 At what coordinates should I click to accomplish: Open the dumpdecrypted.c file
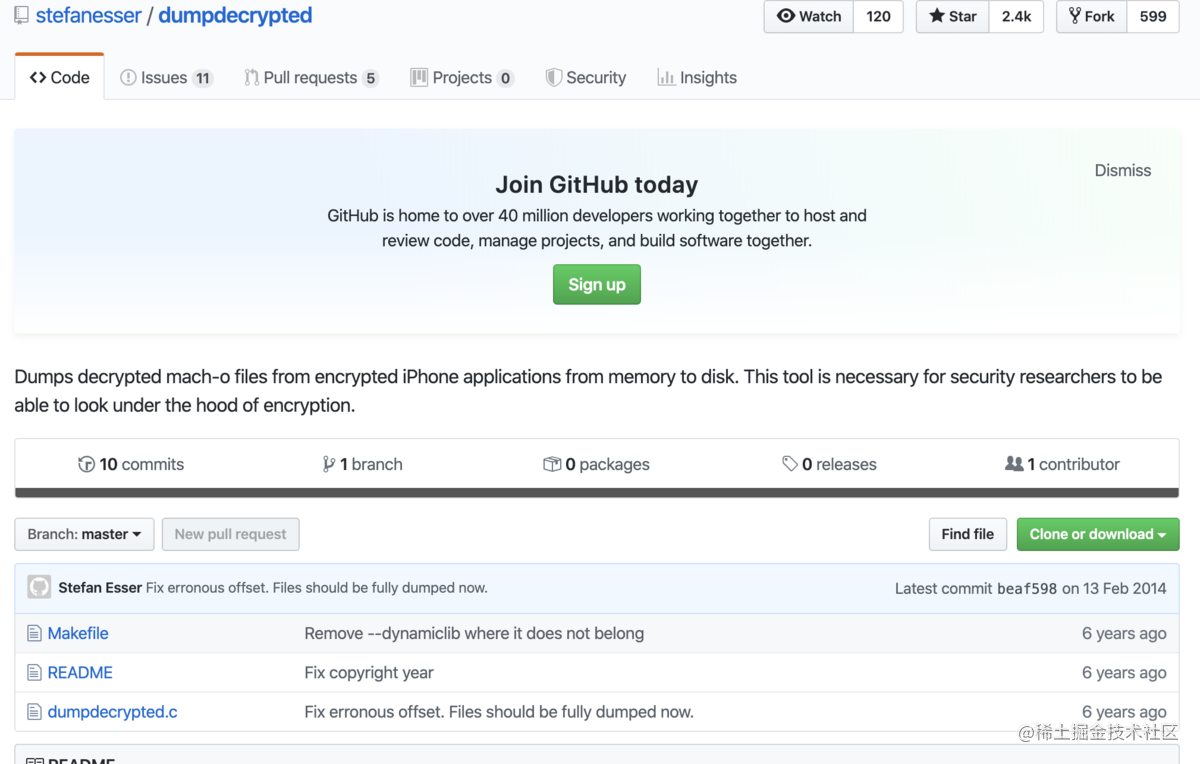pos(113,712)
